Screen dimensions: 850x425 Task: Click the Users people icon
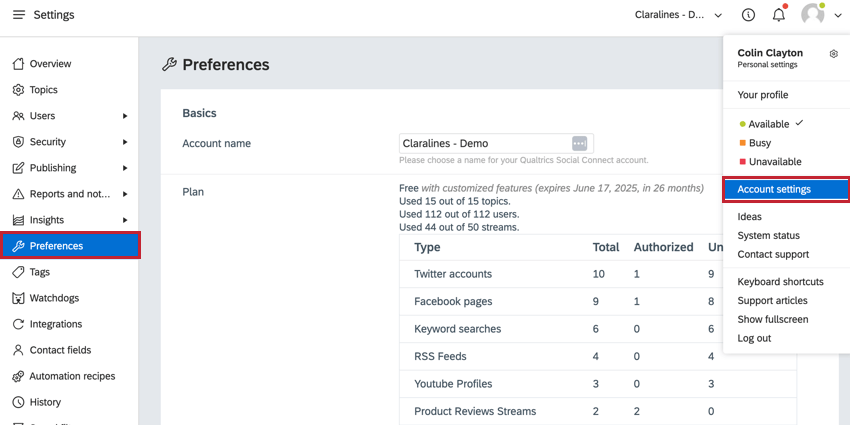tap(18, 116)
